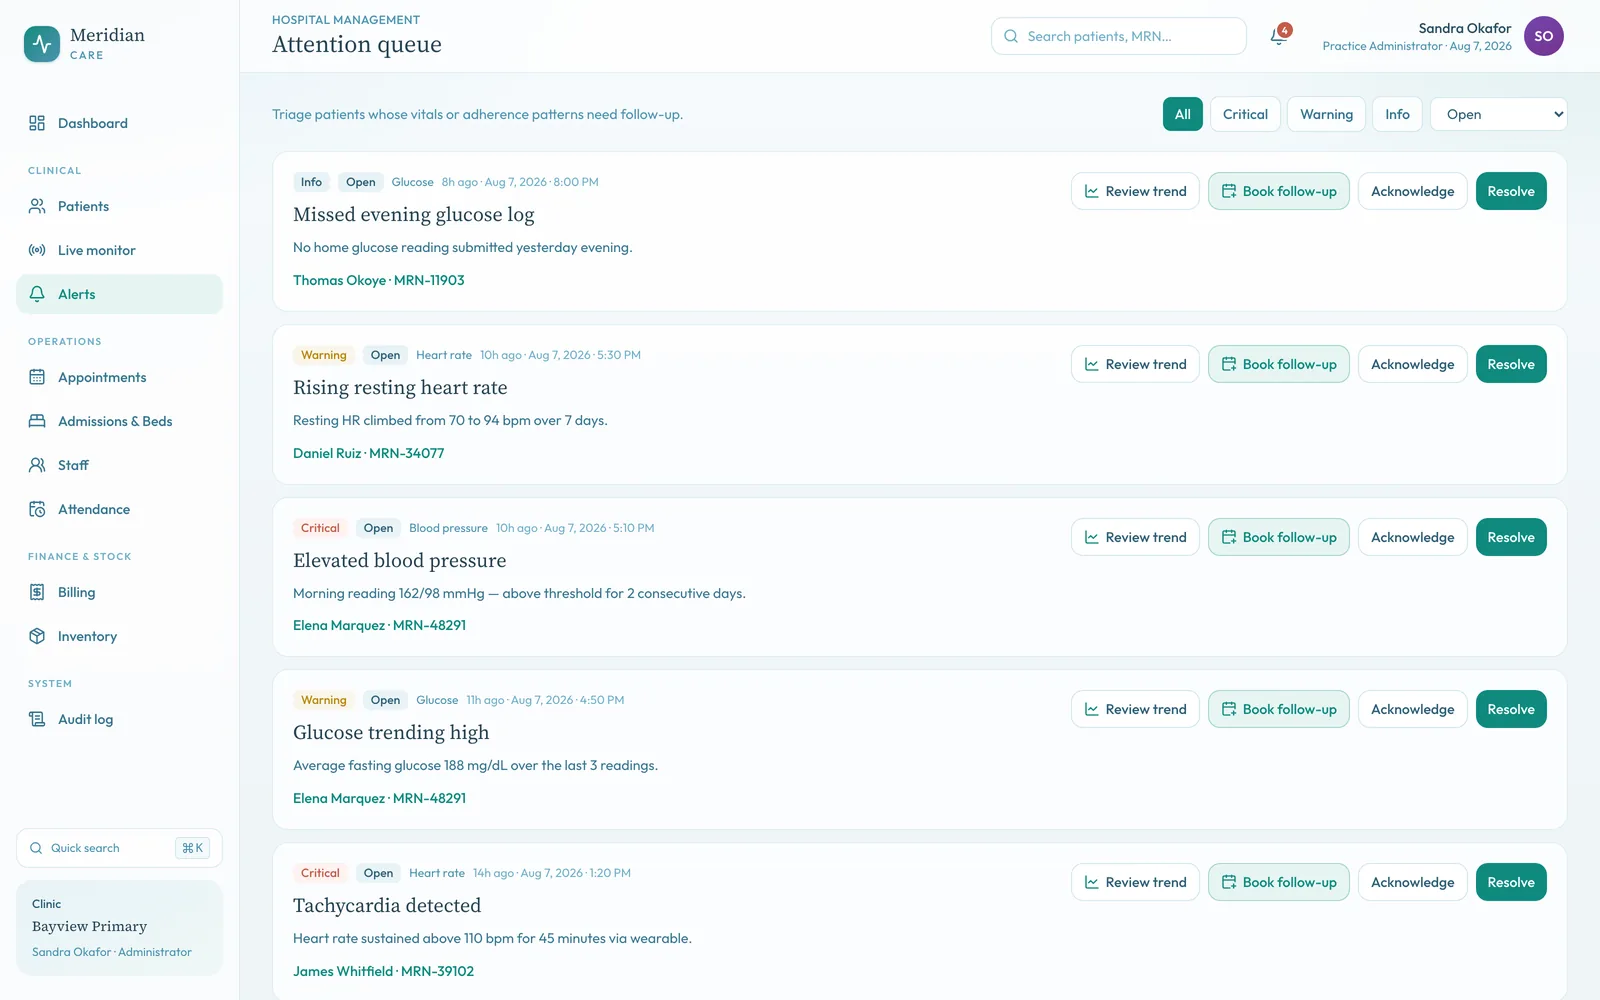
Task: Book follow-up for Rising resting heart rate
Action: coord(1278,364)
